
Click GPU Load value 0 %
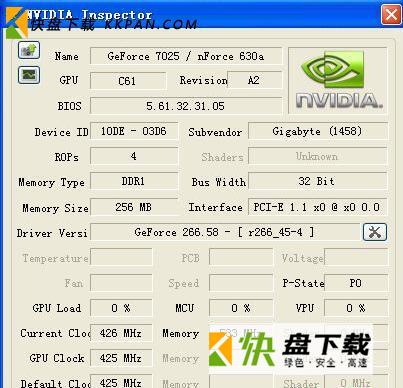pyautogui.click(x=121, y=308)
